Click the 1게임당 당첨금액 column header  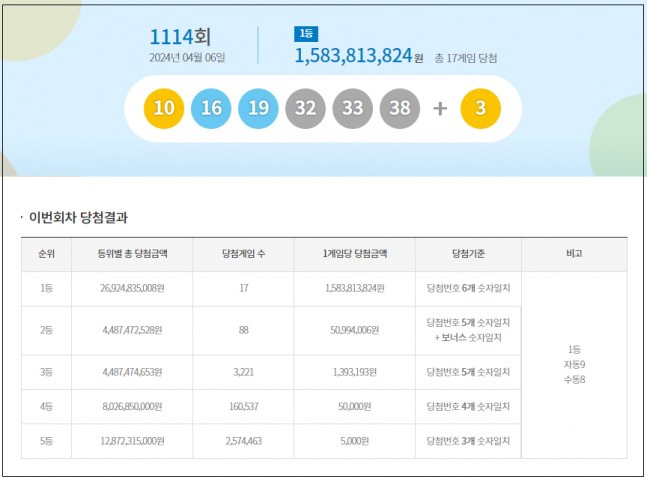[355, 254]
